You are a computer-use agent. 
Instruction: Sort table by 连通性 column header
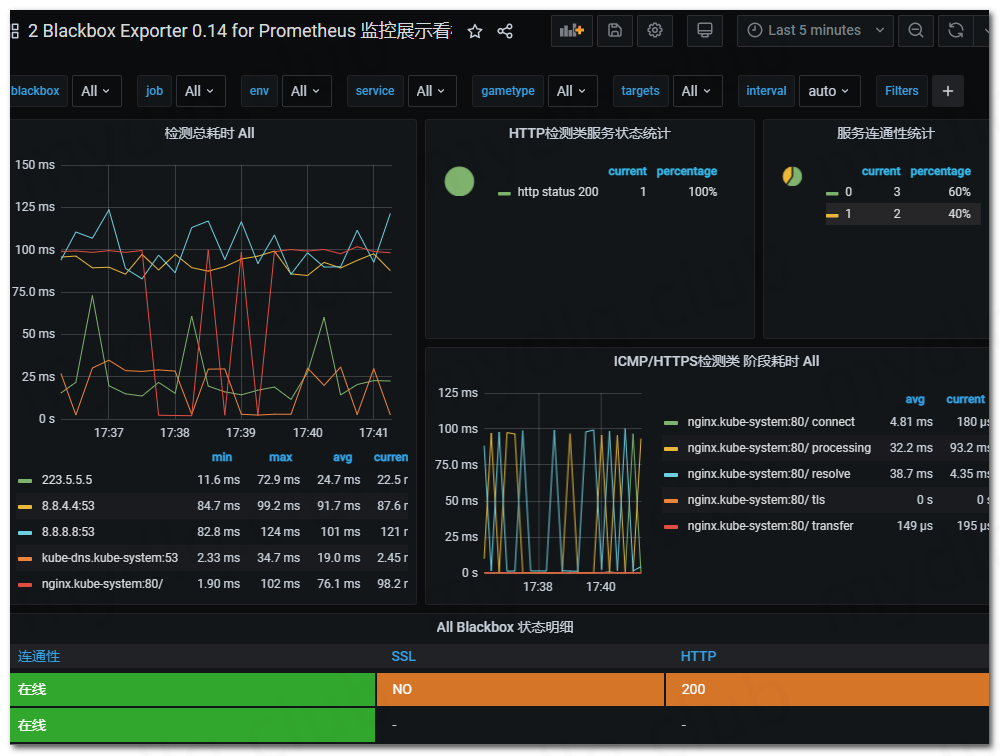39,656
